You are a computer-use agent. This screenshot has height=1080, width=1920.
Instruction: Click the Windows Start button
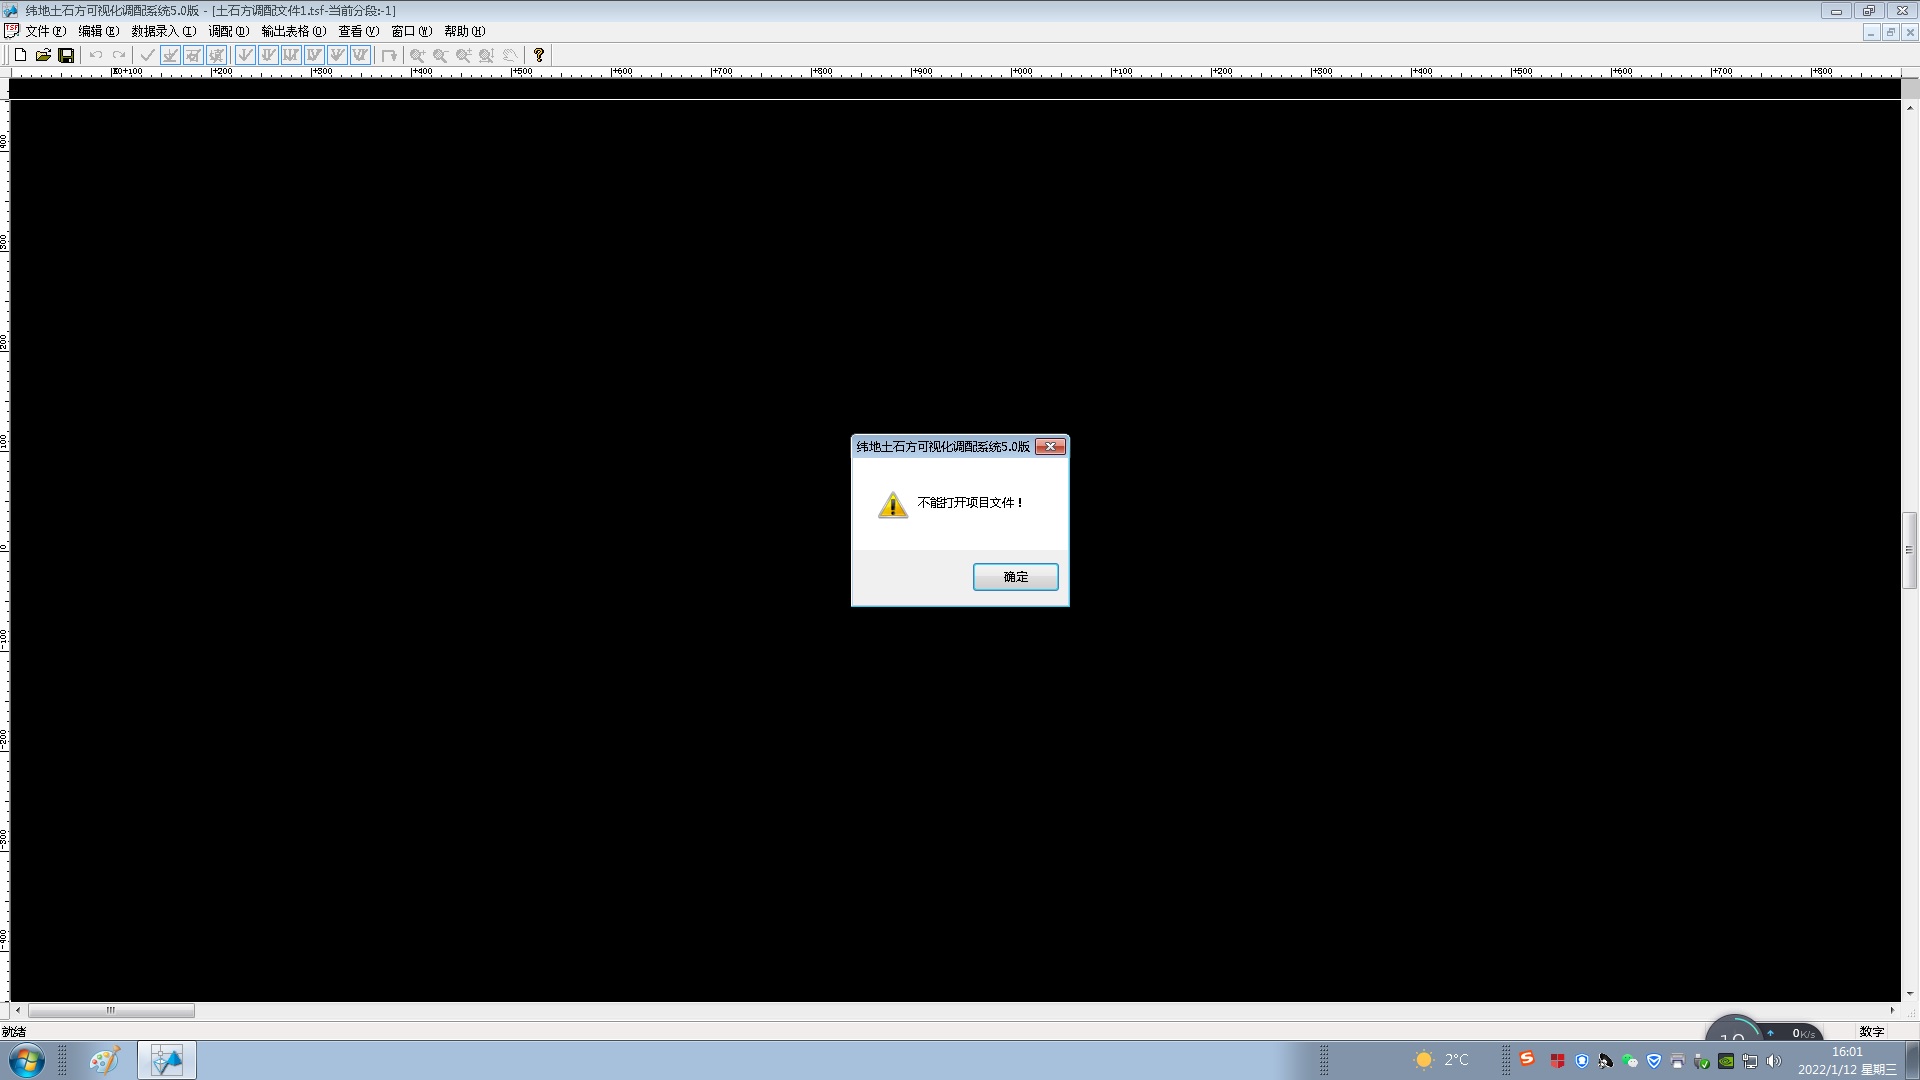pyautogui.click(x=27, y=1060)
